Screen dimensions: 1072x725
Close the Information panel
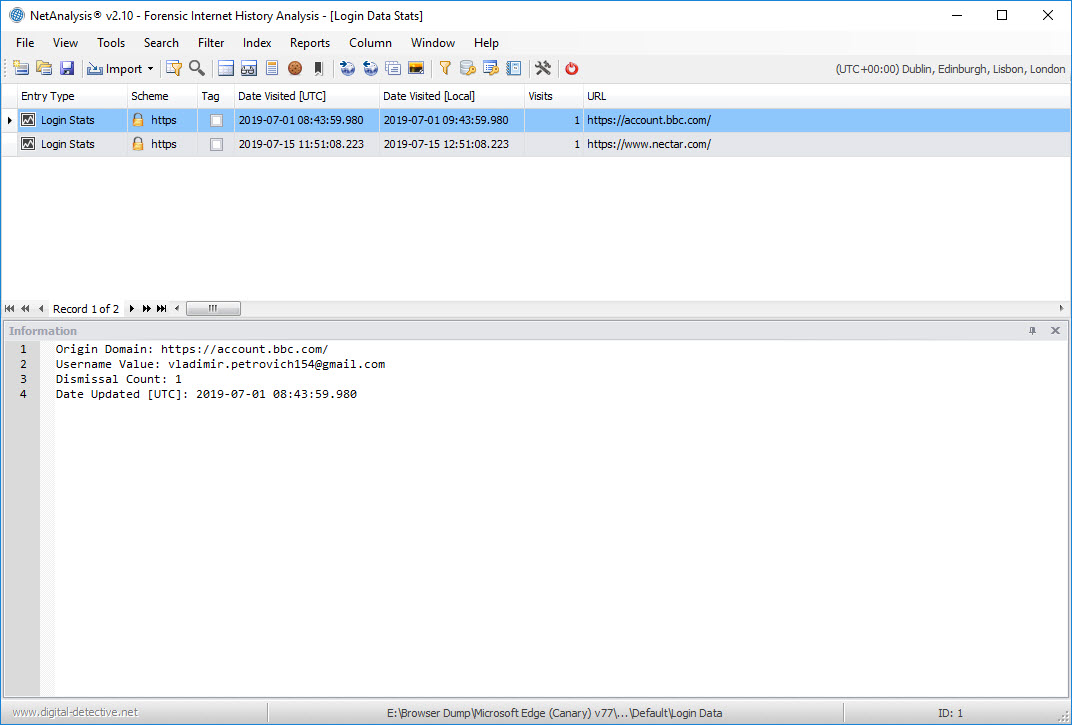click(1055, 331)
